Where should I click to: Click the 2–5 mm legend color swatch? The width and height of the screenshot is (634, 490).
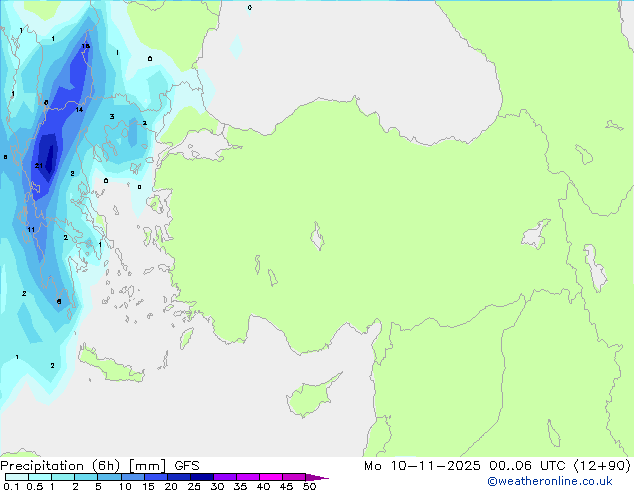tap(86, 477)
